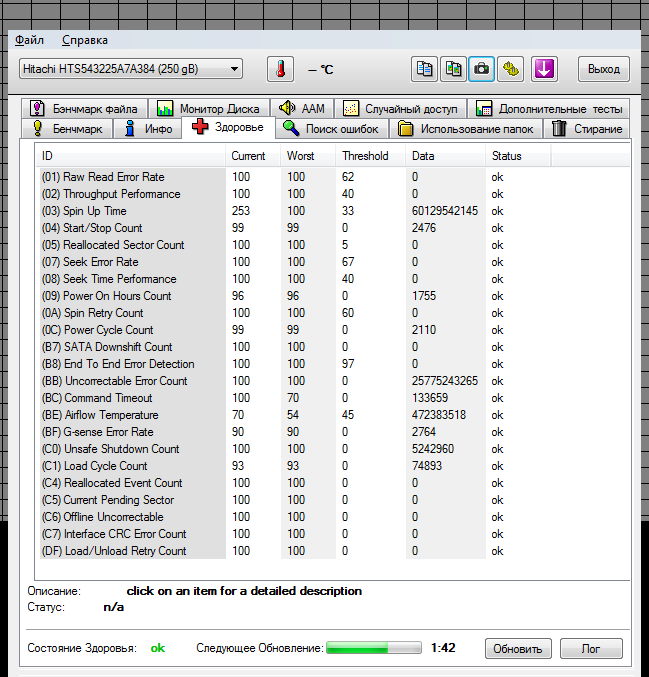The width and height of the screenshot is (649, 677).
Task: Switch to the Монитор Диска tab
Action: tap(209, 108)
